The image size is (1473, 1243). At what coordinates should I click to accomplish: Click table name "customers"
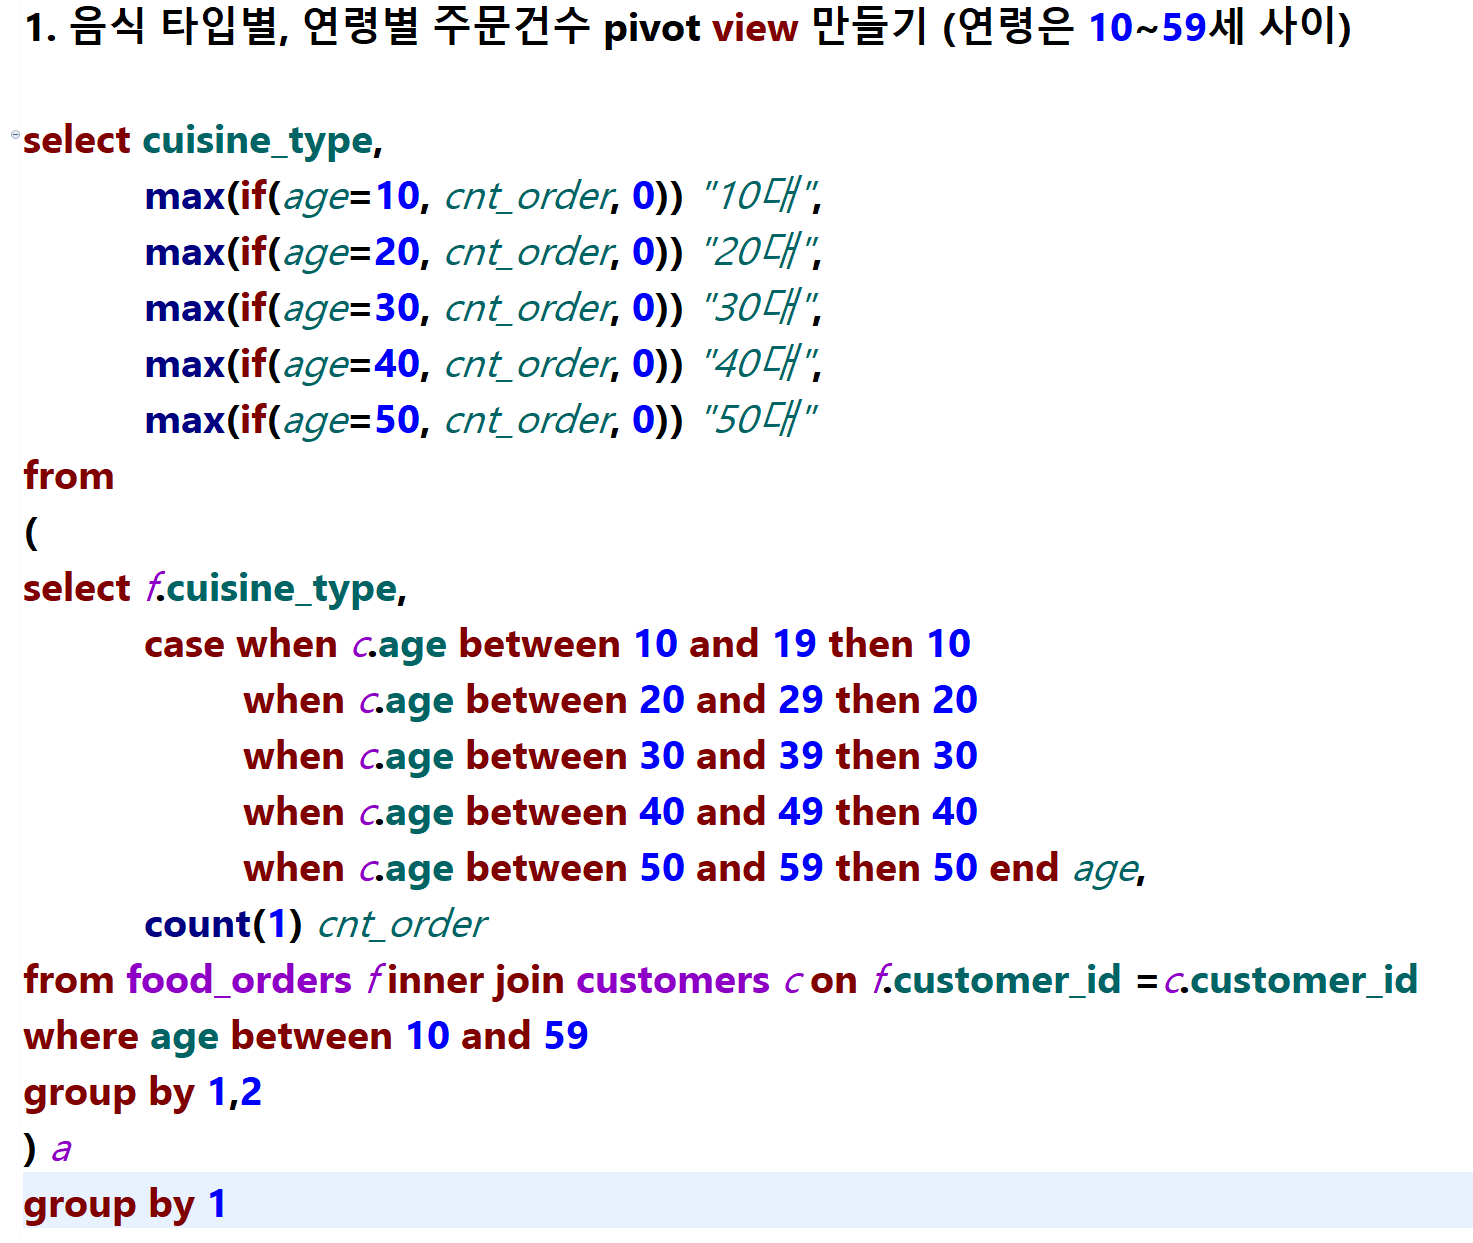tap(673, 981)
